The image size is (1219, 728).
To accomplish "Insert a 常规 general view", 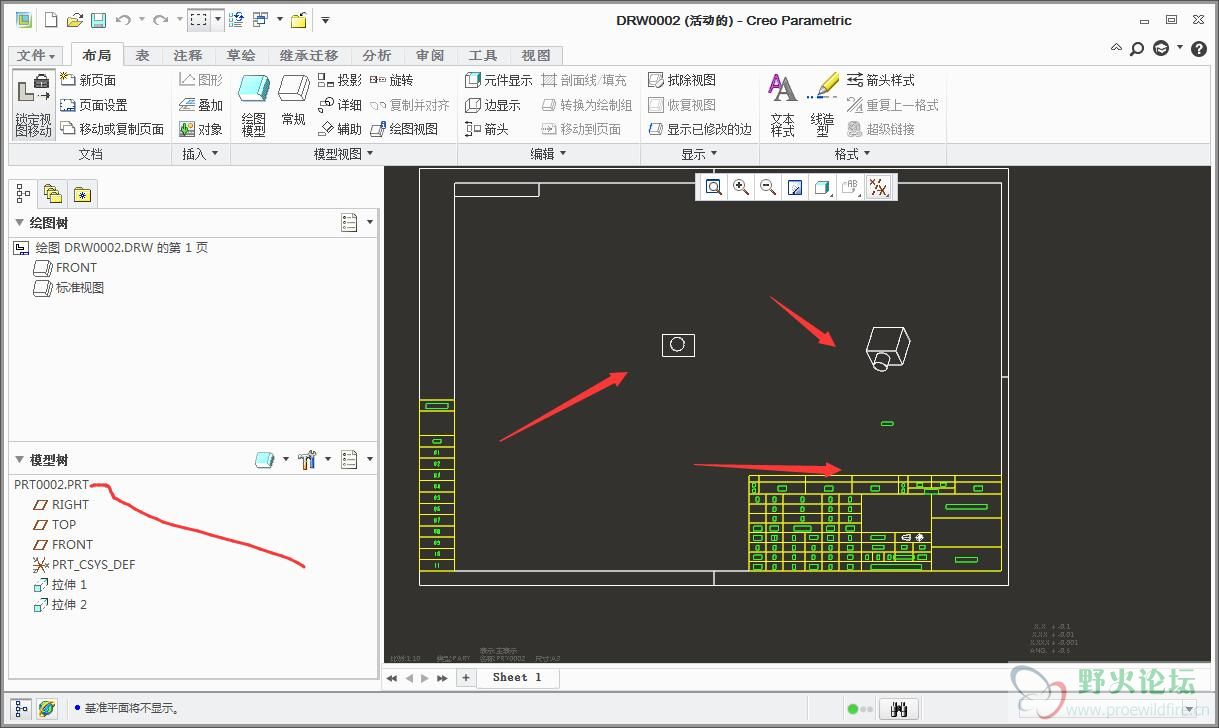I will (x=293, y=100).
